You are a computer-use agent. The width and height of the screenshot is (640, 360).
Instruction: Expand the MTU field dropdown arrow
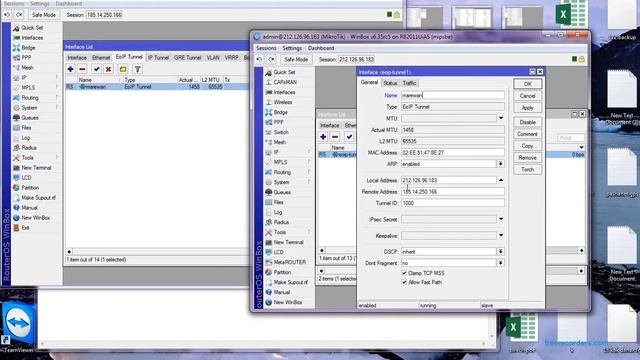(x=501, y=118)
